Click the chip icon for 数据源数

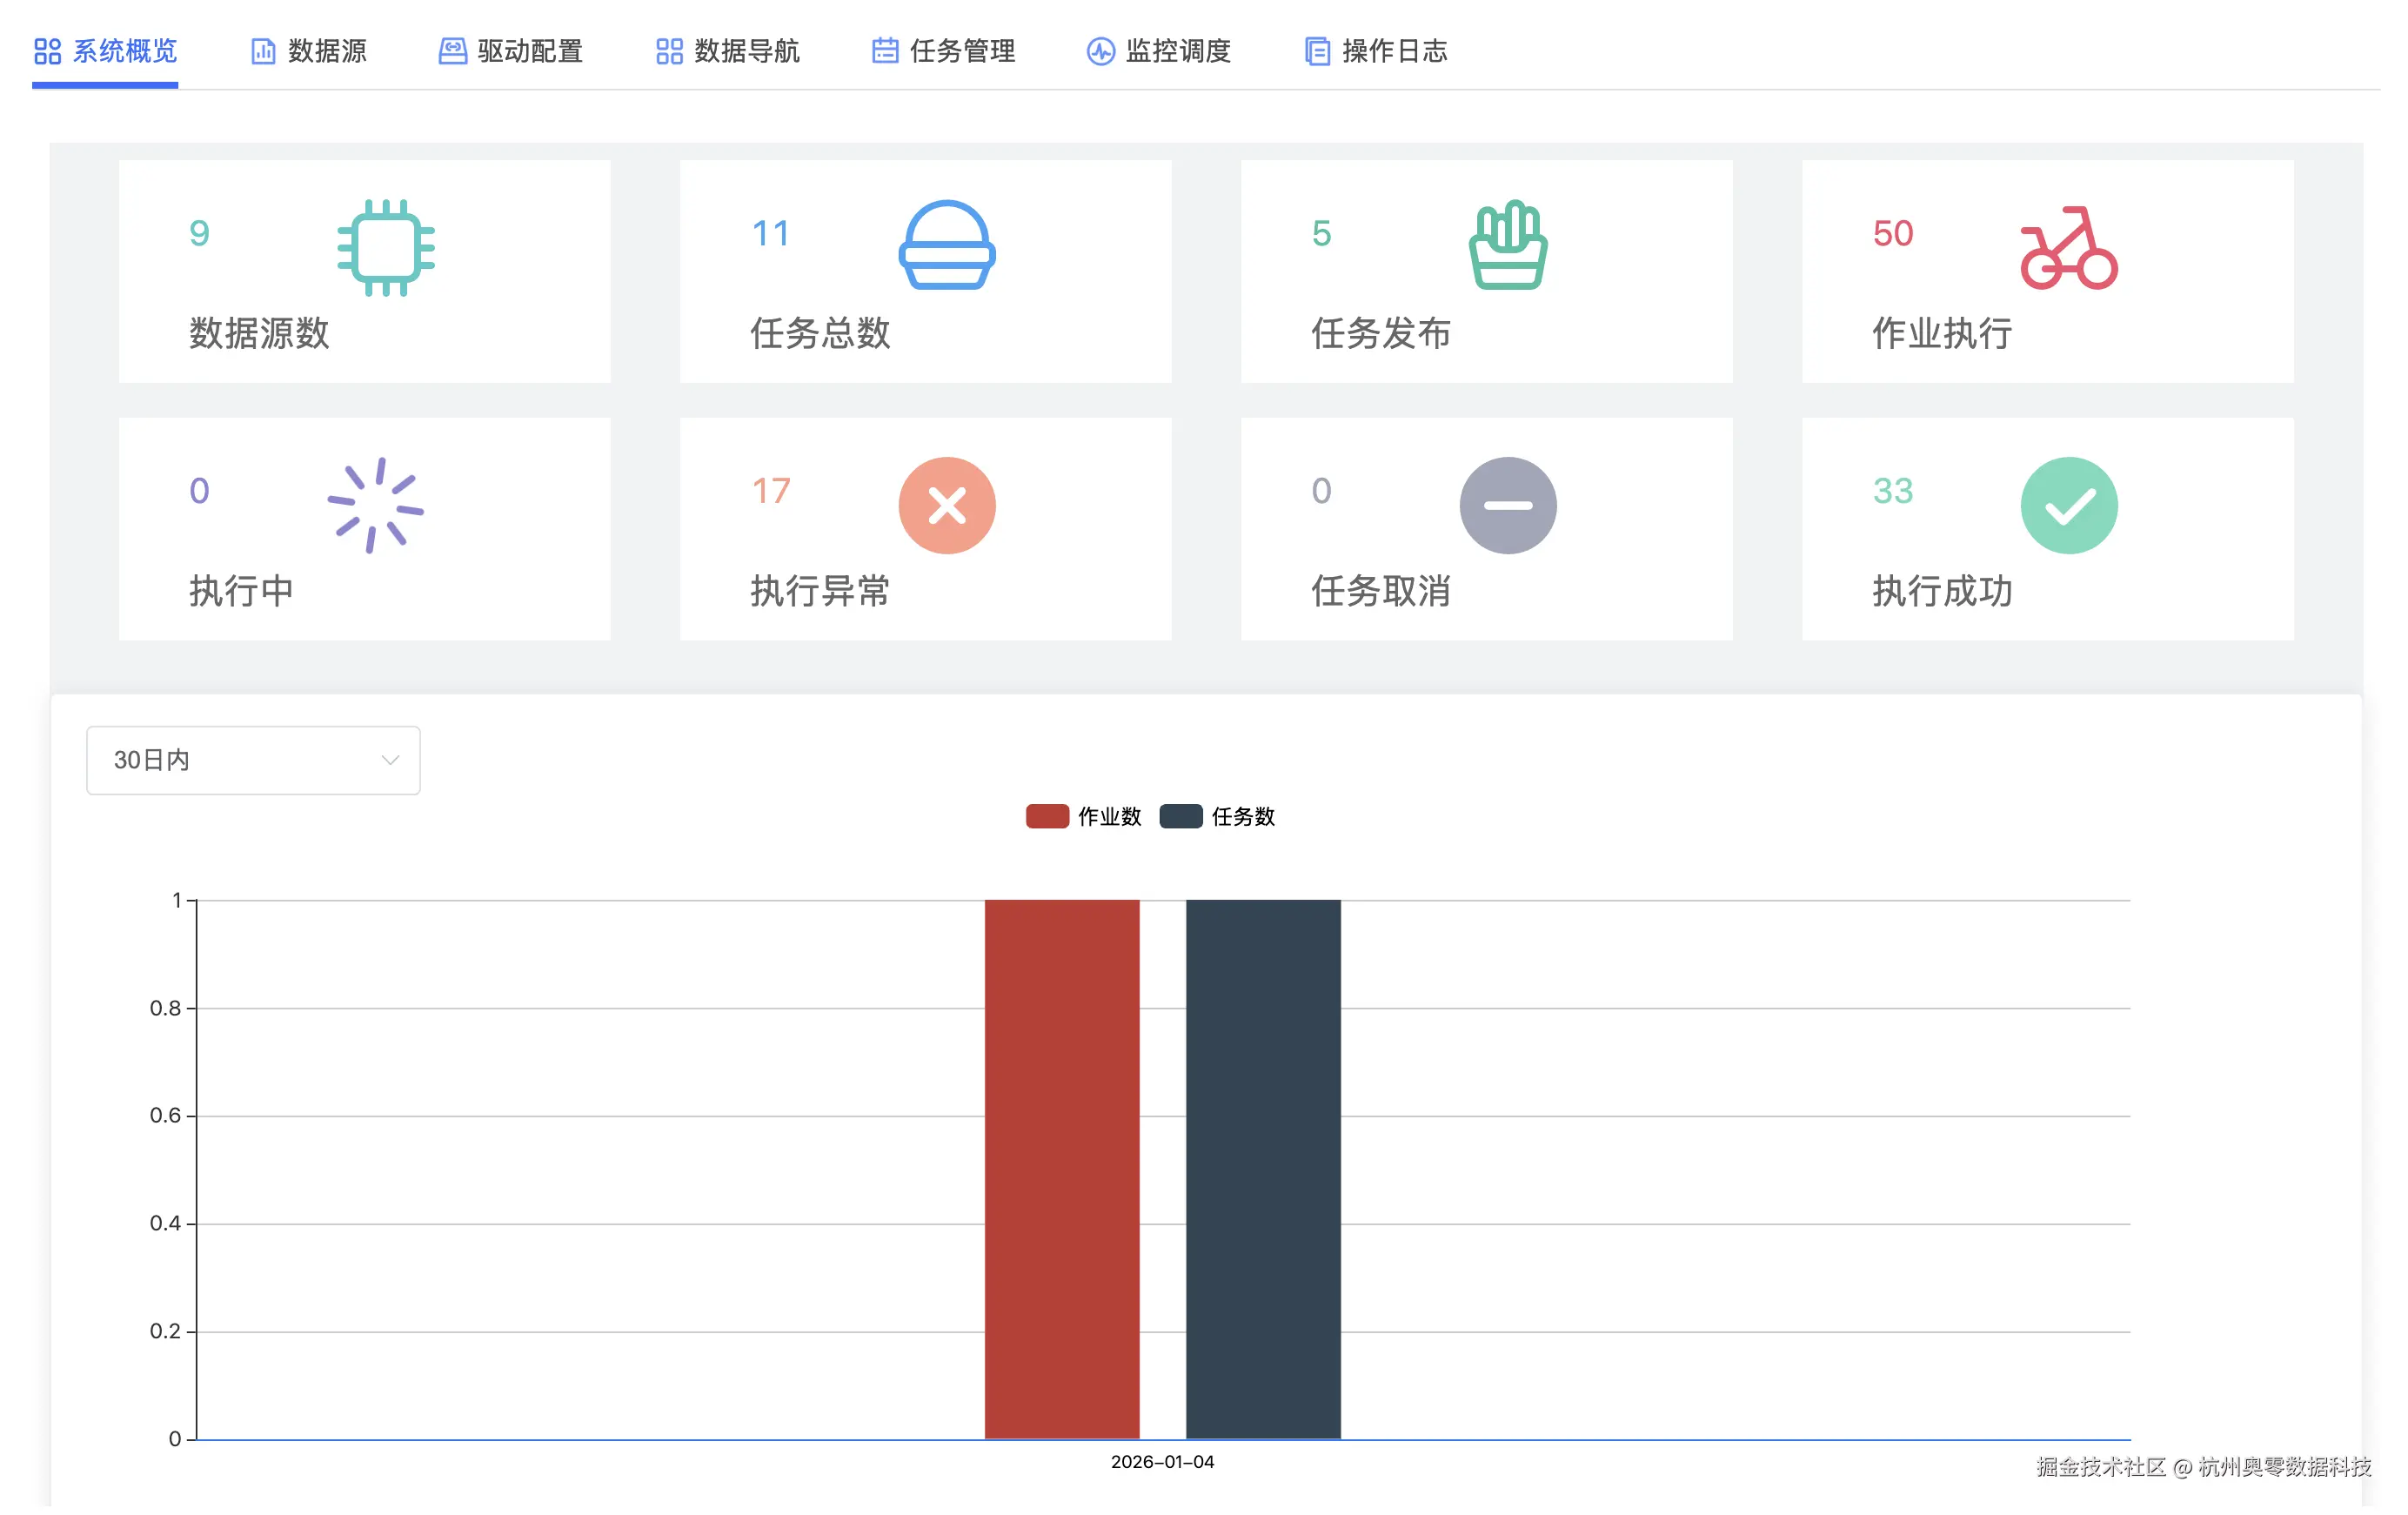385,247
